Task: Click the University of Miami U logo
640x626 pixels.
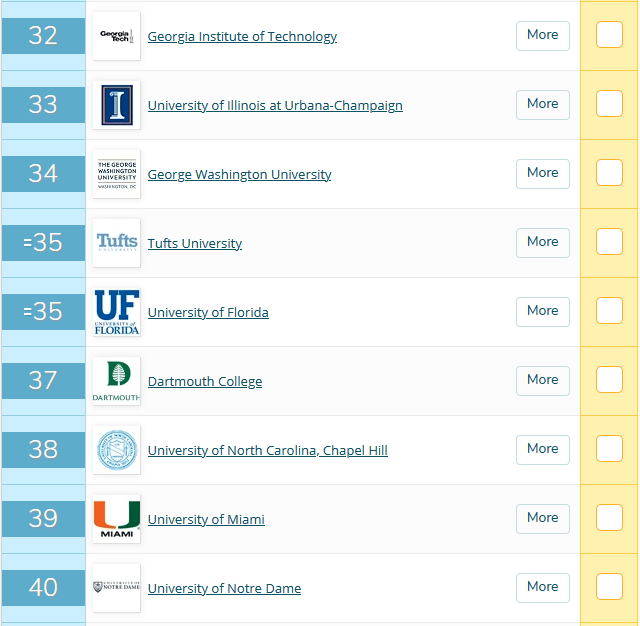Action: tap(116, 519)
